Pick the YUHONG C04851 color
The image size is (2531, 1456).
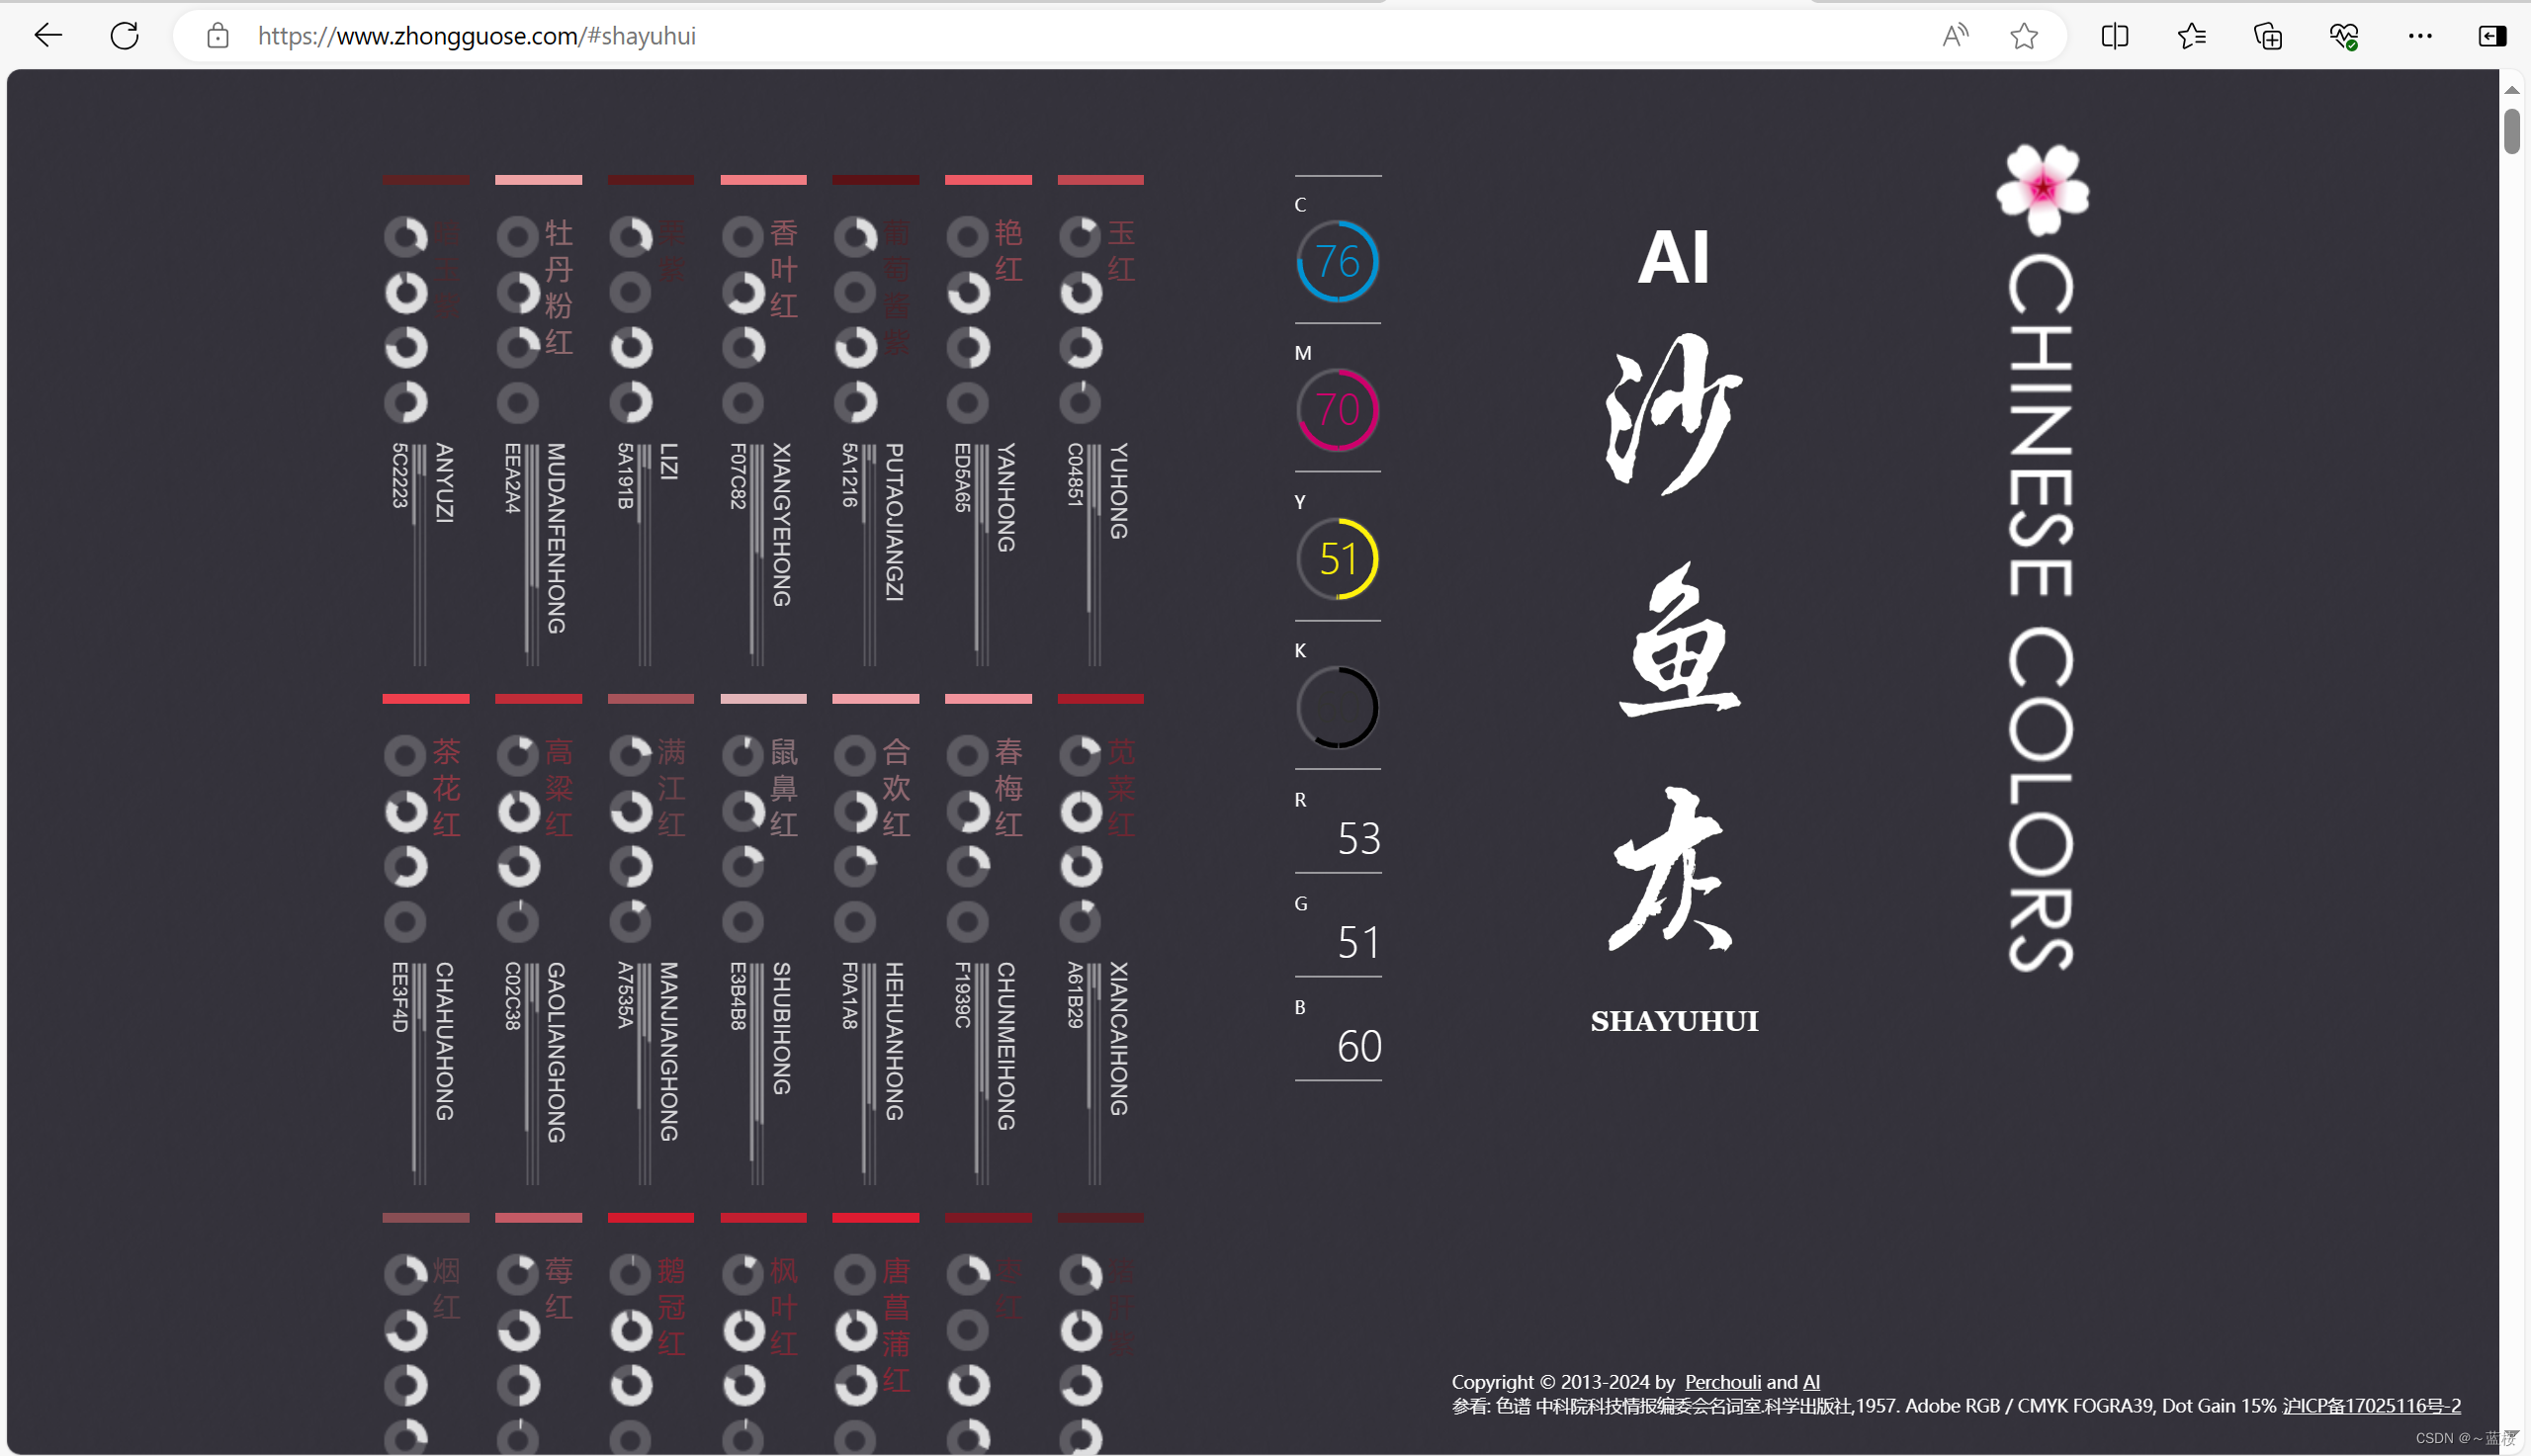[1100, 420]
